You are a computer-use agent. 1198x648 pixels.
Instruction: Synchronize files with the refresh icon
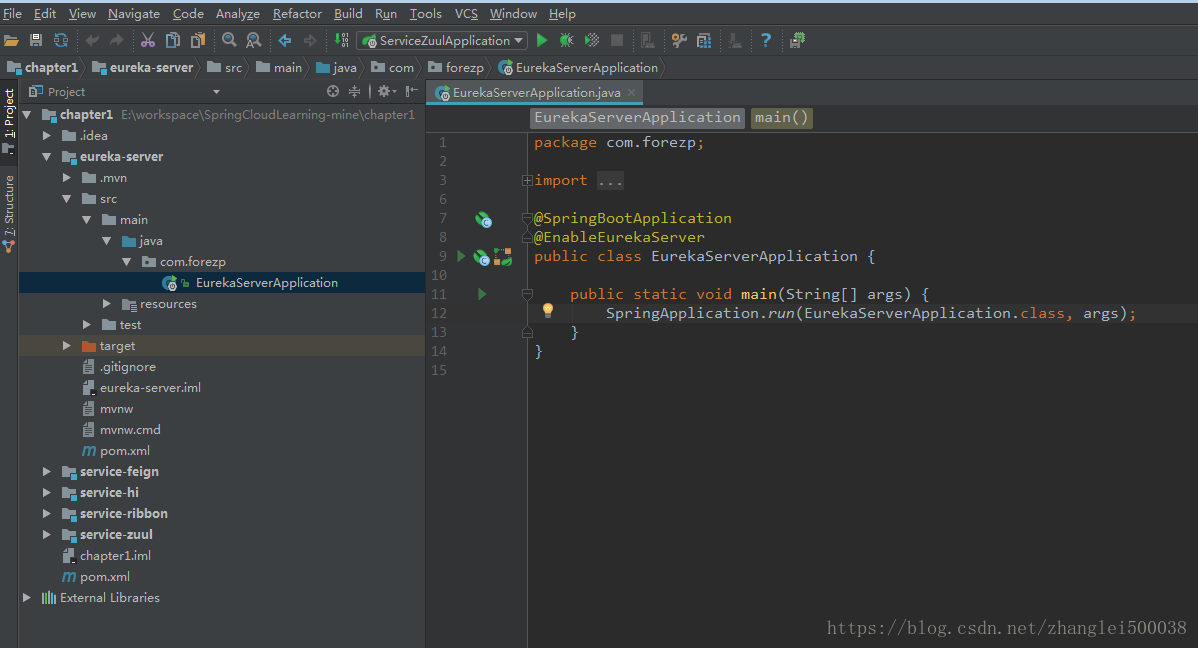point(60,40)
